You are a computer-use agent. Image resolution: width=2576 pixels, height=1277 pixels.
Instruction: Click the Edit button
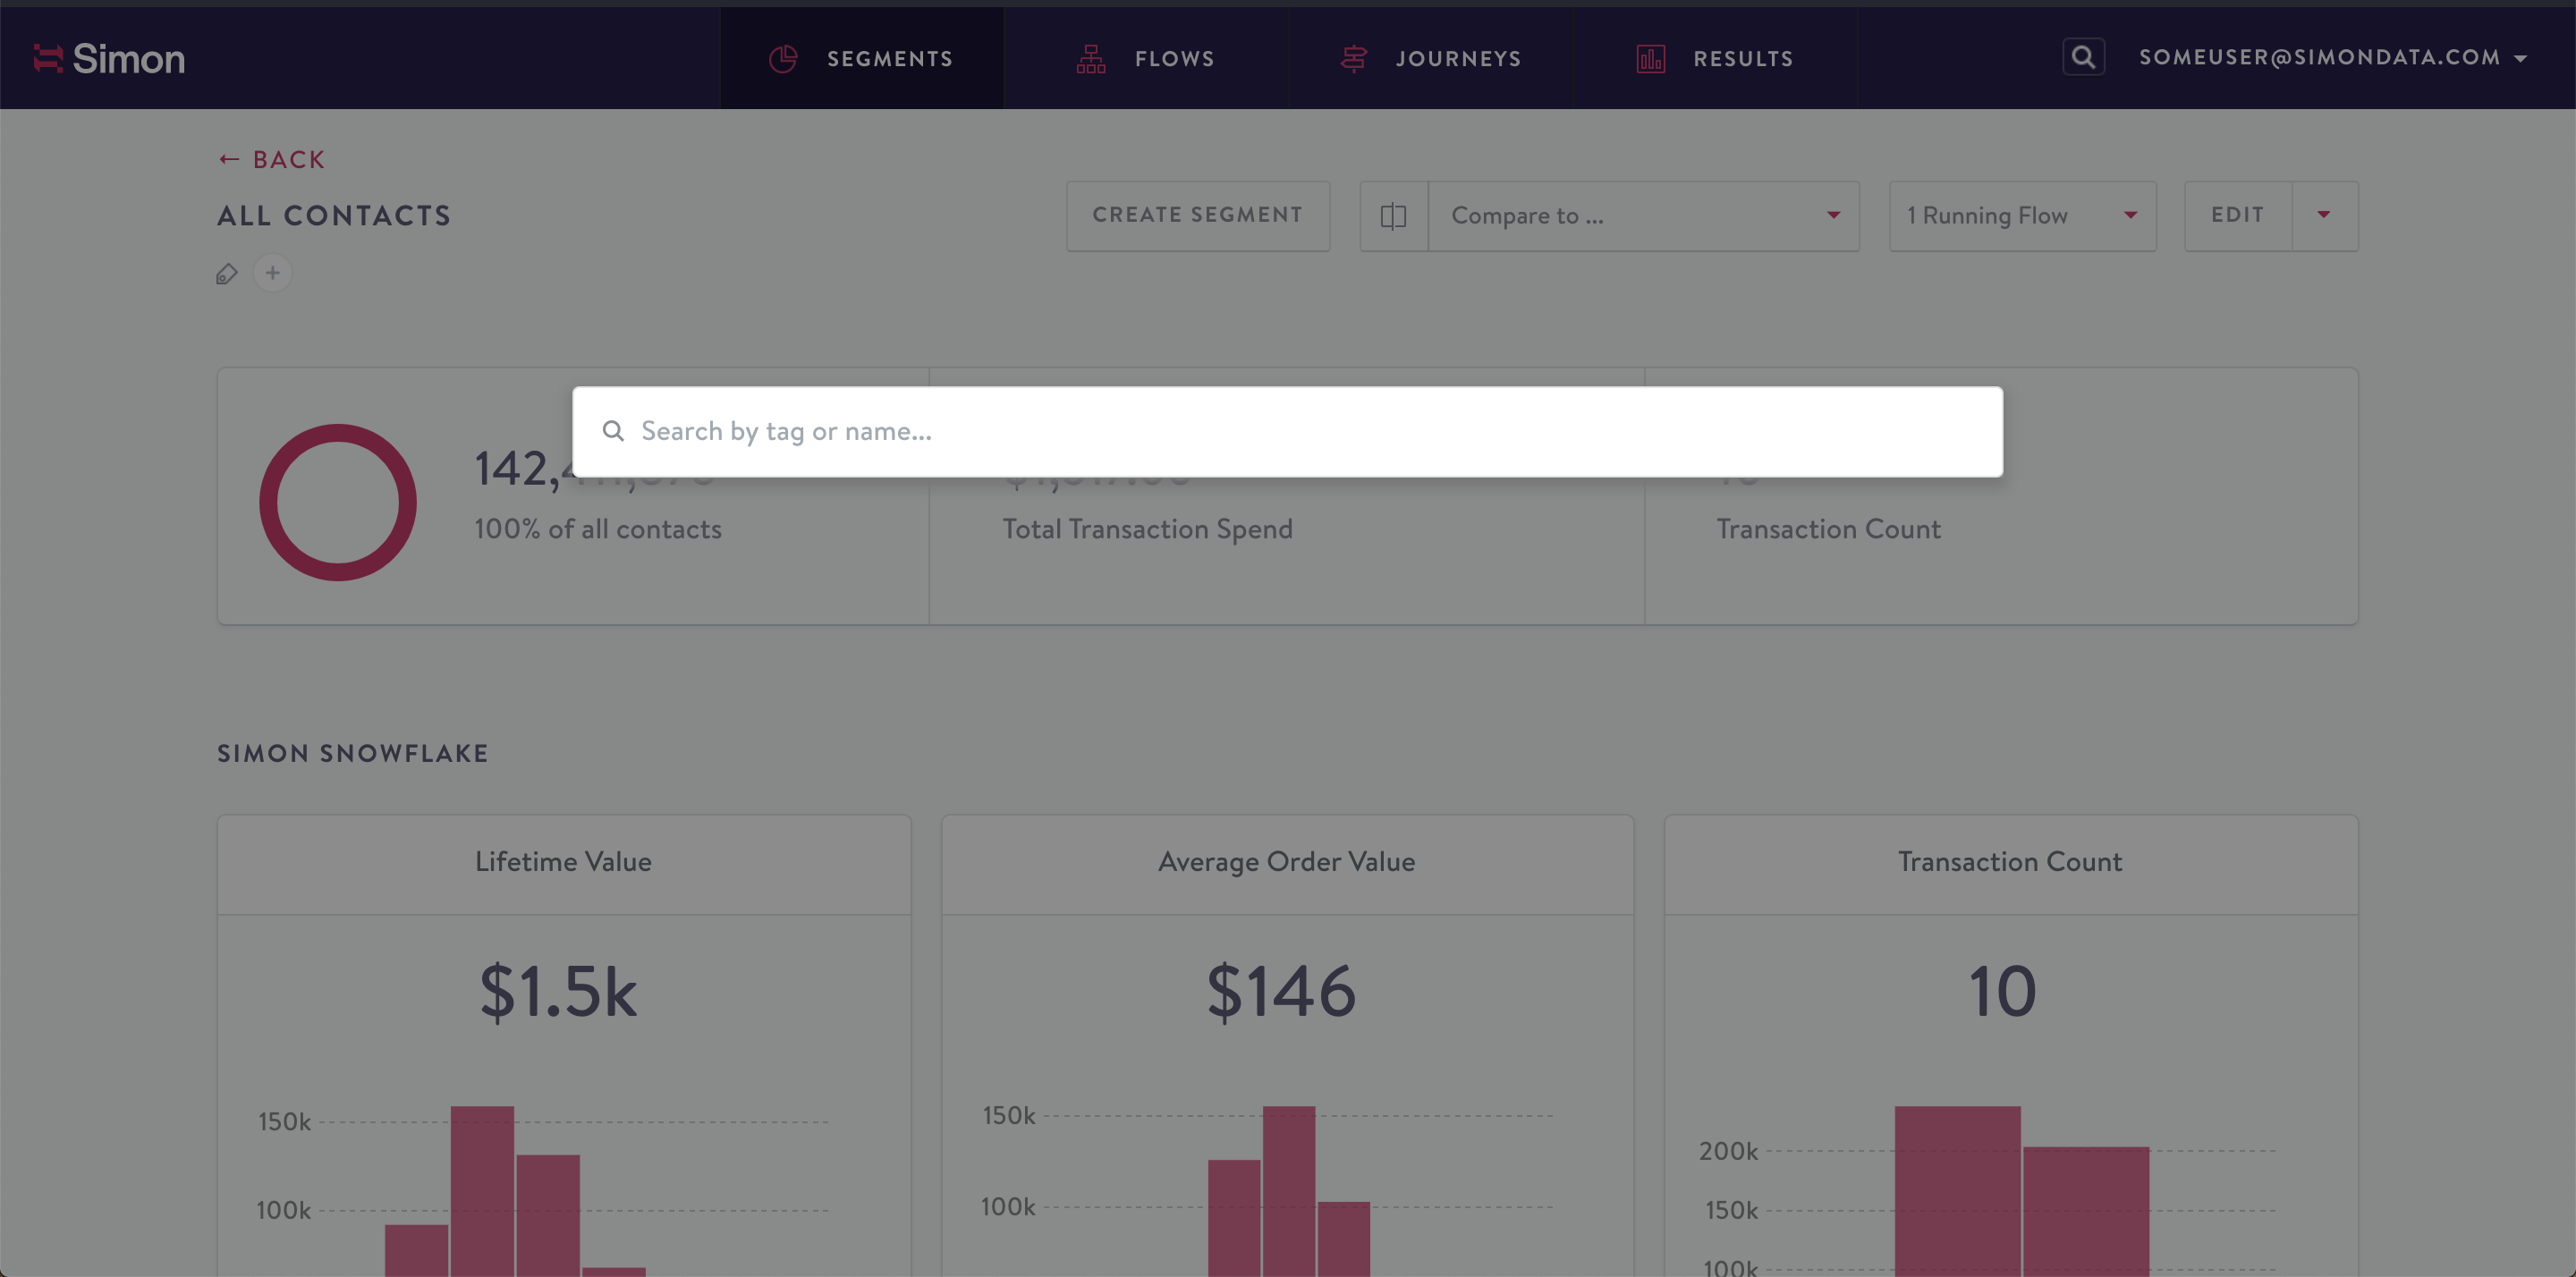click(x=2237, y=215)
